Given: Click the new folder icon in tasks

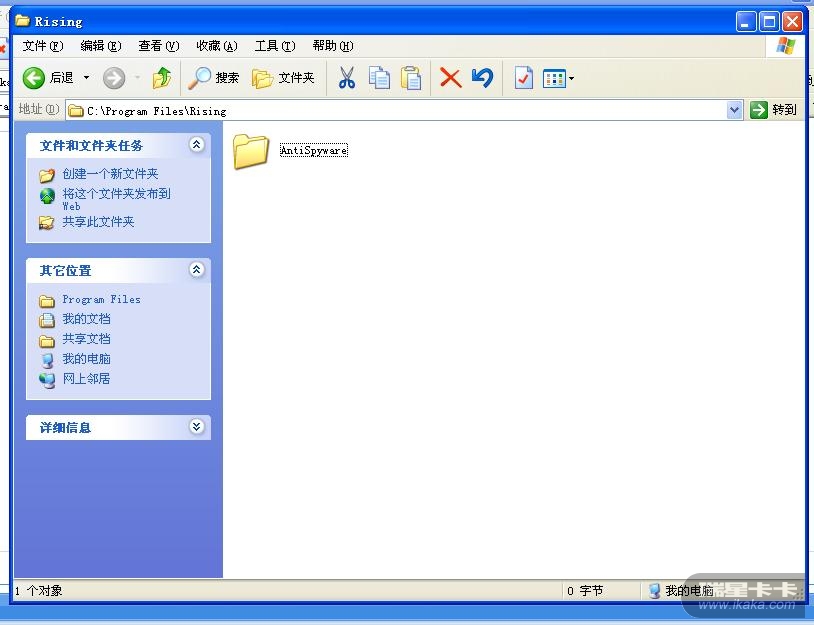Looking at the screenshot, I should 47,175.
